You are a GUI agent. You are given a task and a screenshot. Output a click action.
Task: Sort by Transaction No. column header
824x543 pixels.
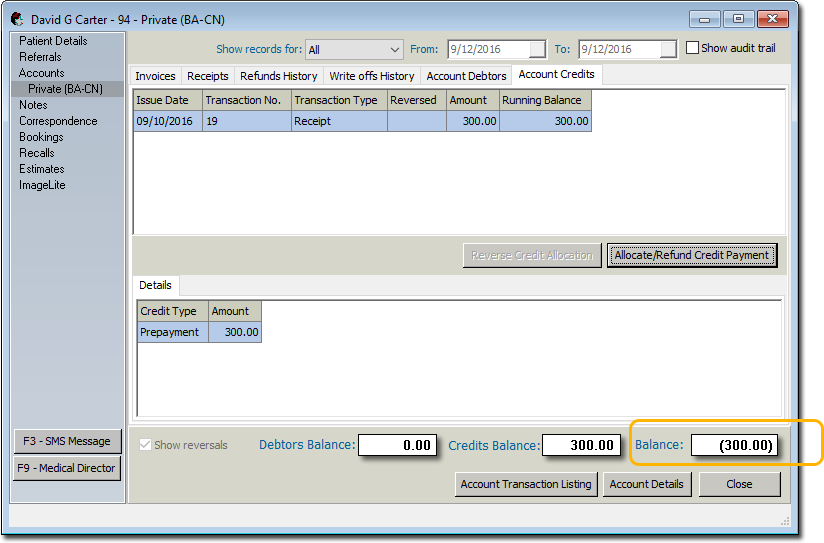point(246,100)
